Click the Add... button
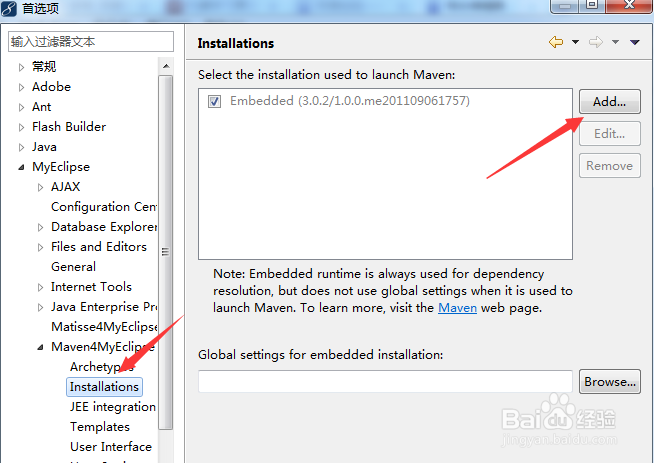 click(x=609, y=101)
